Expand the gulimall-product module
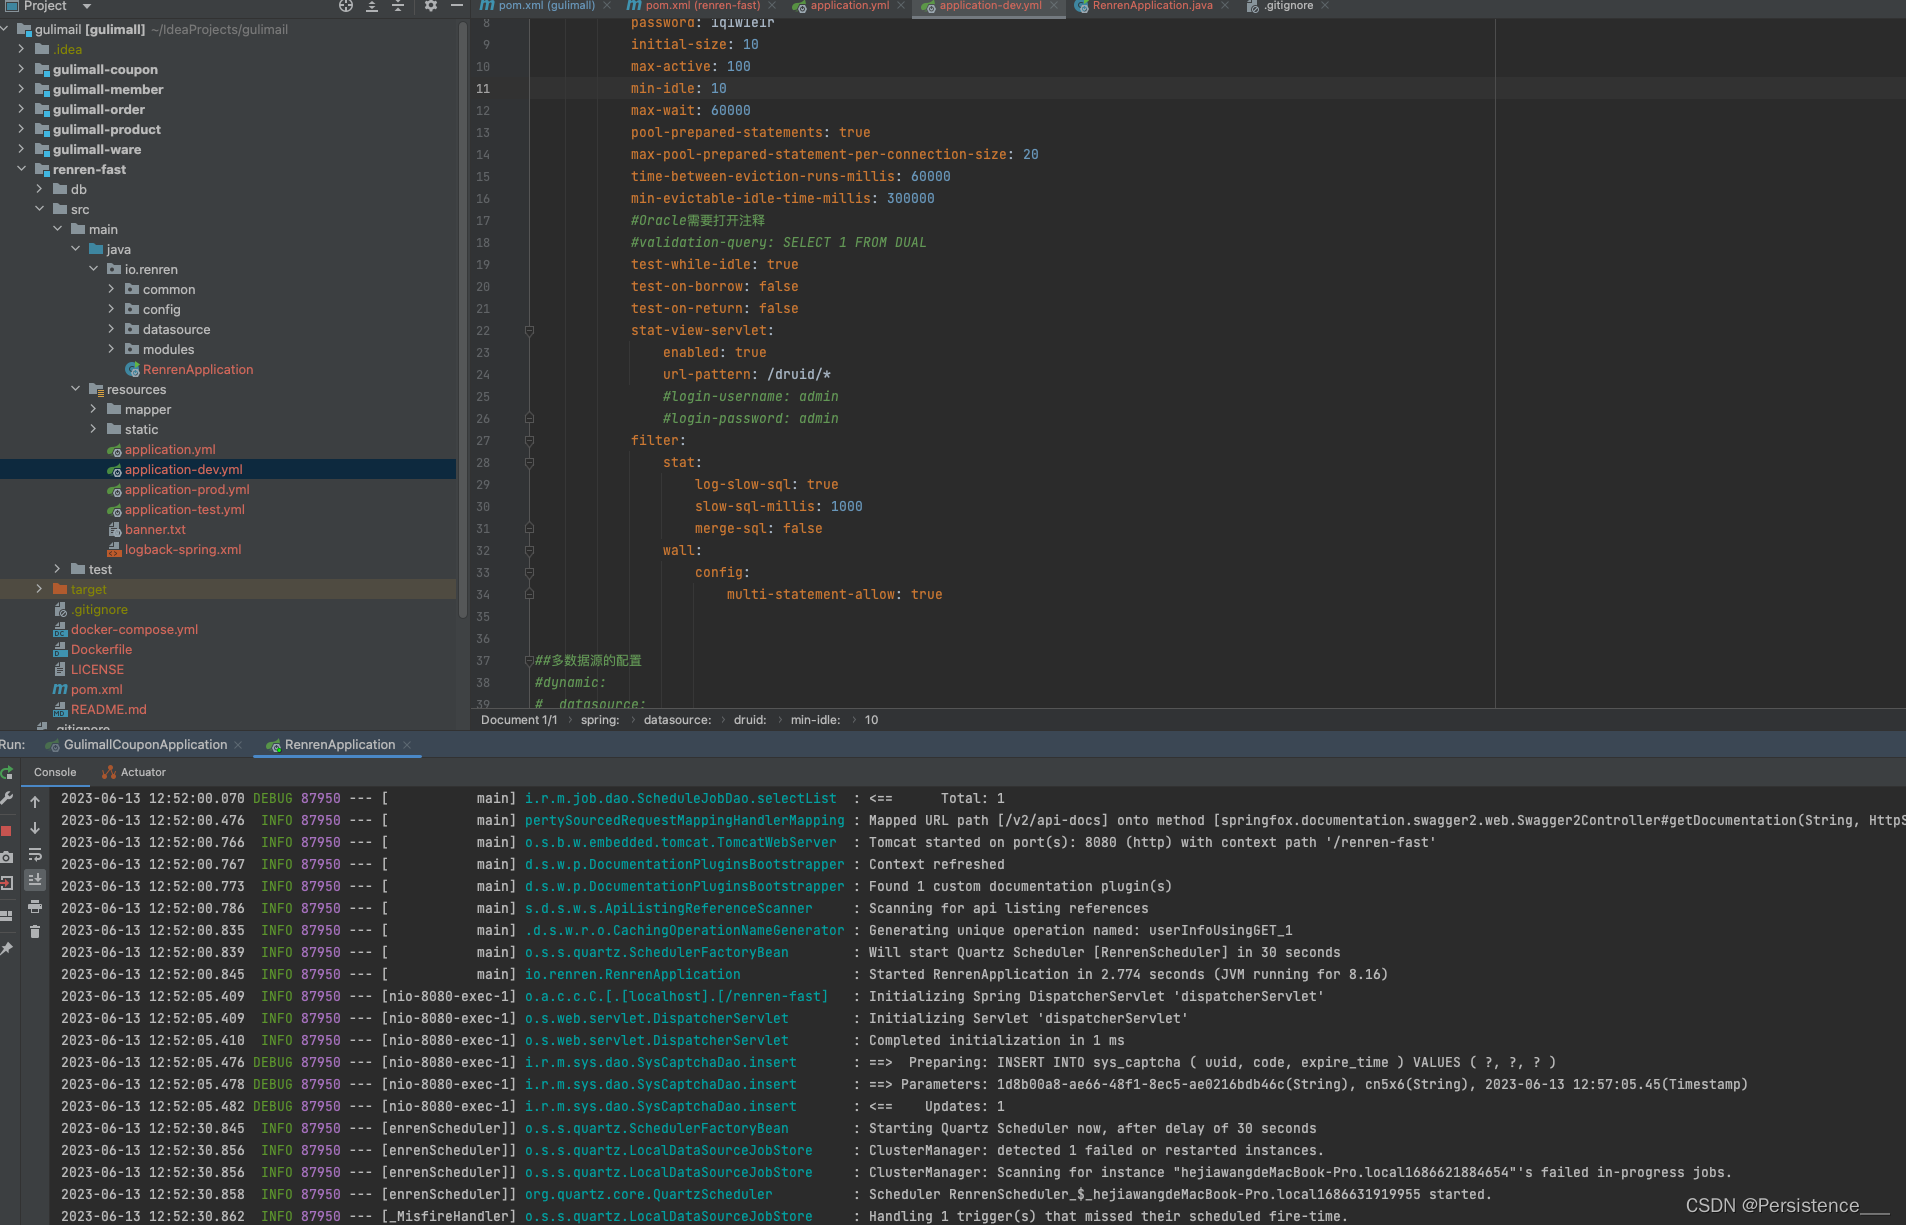Viewport: 1906px width, 1225px height. click(21, 129)
